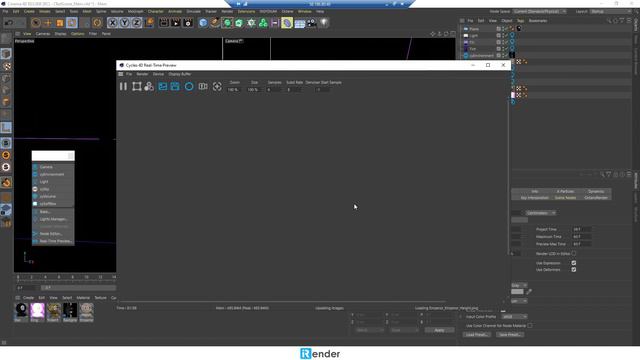The image size is (640, 360).
Task: Click the blue Cube primitive icon
Action: click(x=203, y=23)
